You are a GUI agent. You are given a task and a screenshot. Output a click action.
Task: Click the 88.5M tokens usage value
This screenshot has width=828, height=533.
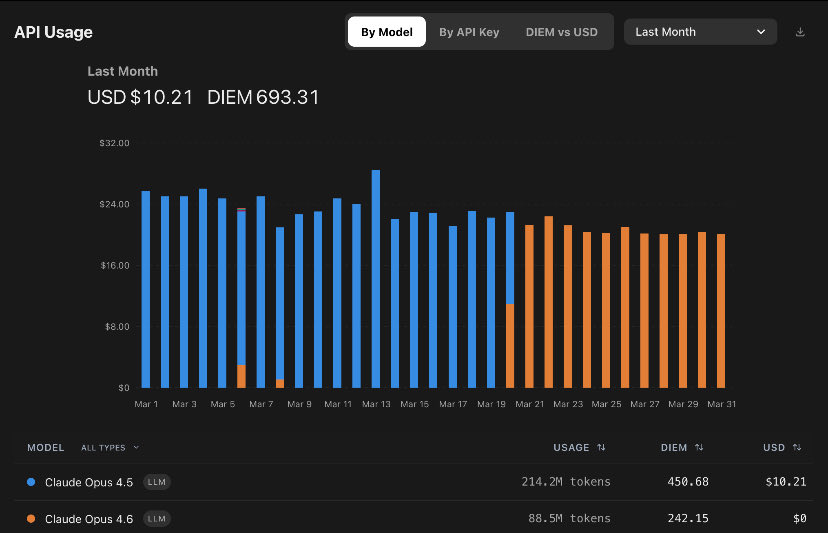569,519
